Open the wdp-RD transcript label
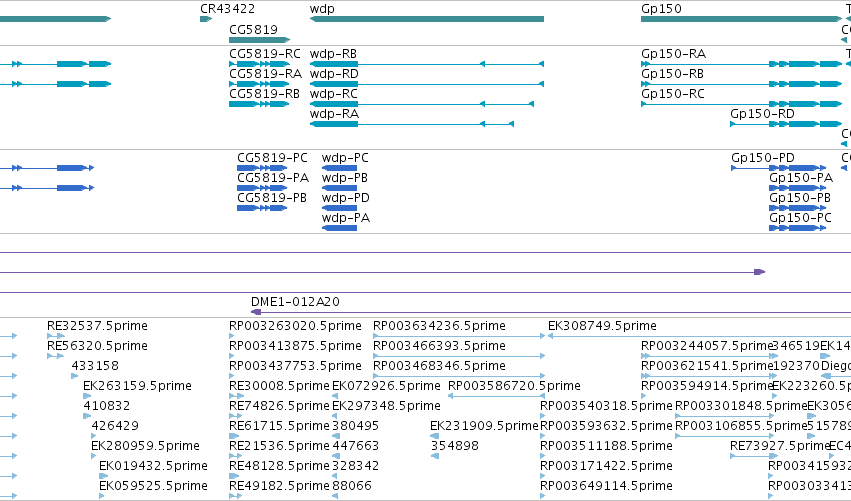 [334, 74]
